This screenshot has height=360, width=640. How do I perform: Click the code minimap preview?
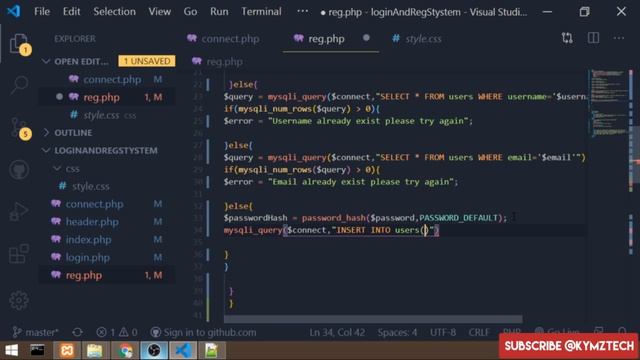[x=609, y=104]
